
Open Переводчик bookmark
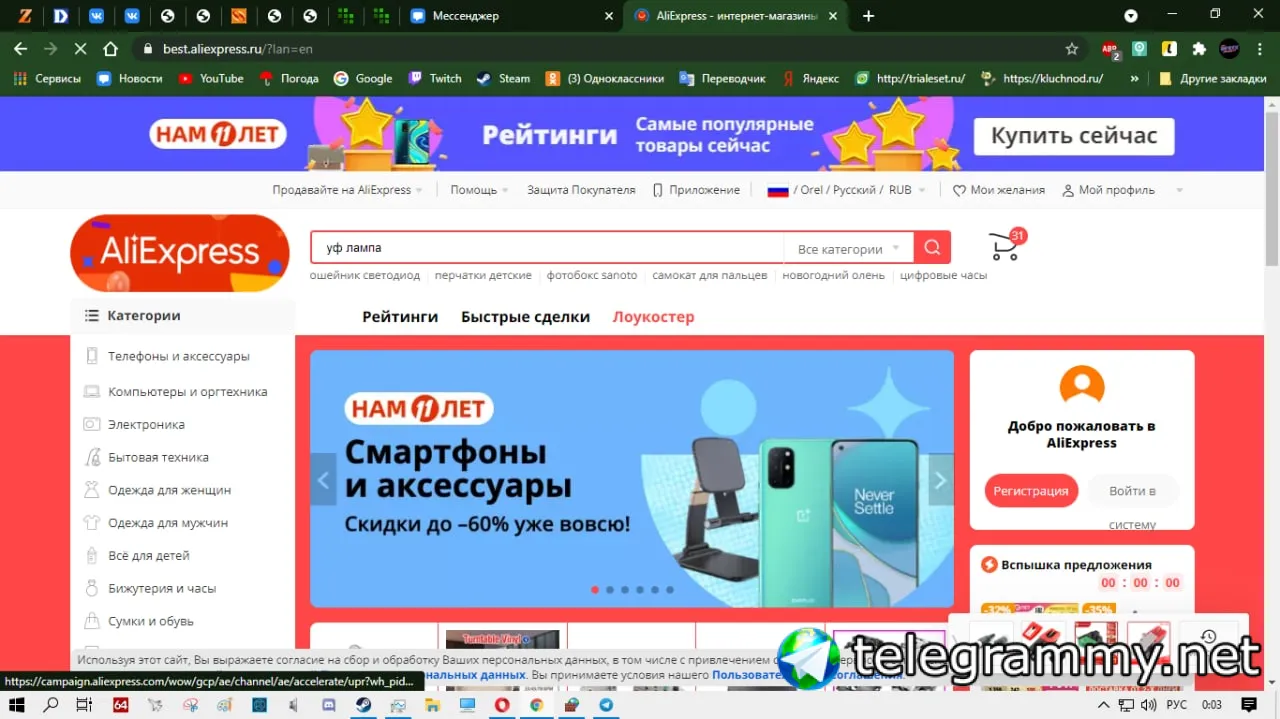pos(722,78)
